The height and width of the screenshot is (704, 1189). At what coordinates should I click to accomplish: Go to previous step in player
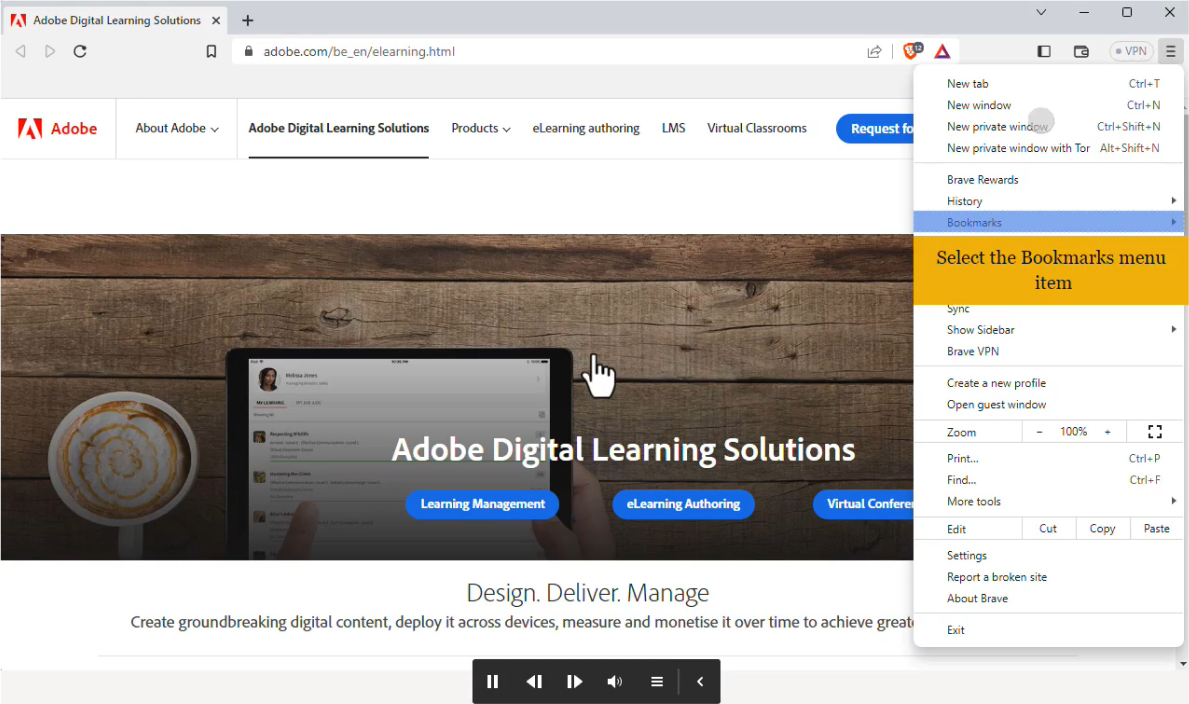(534, 681)
